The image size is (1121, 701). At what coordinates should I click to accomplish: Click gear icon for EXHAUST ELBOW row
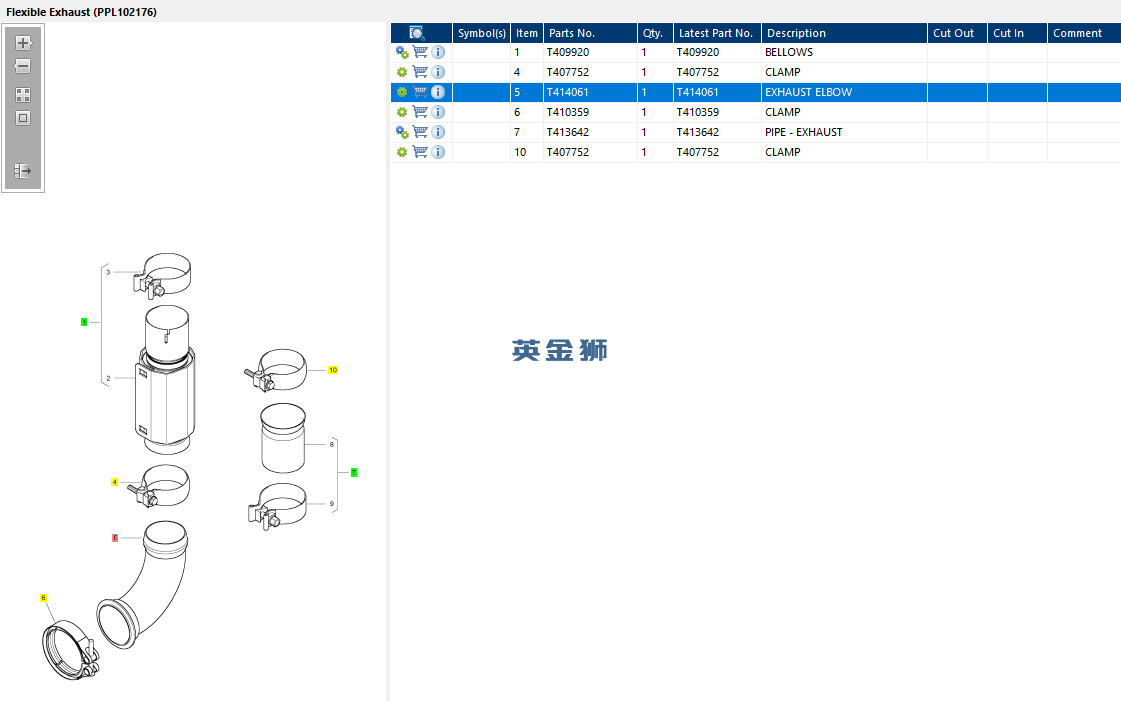tap(402, 92)
